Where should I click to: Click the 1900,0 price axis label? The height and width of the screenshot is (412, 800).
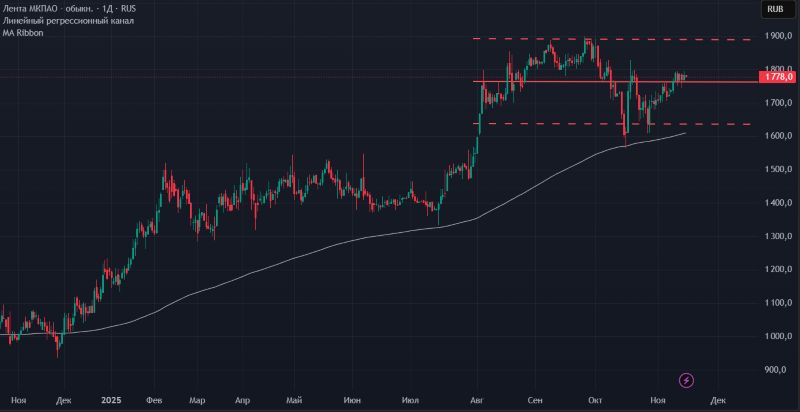point(777,36)
